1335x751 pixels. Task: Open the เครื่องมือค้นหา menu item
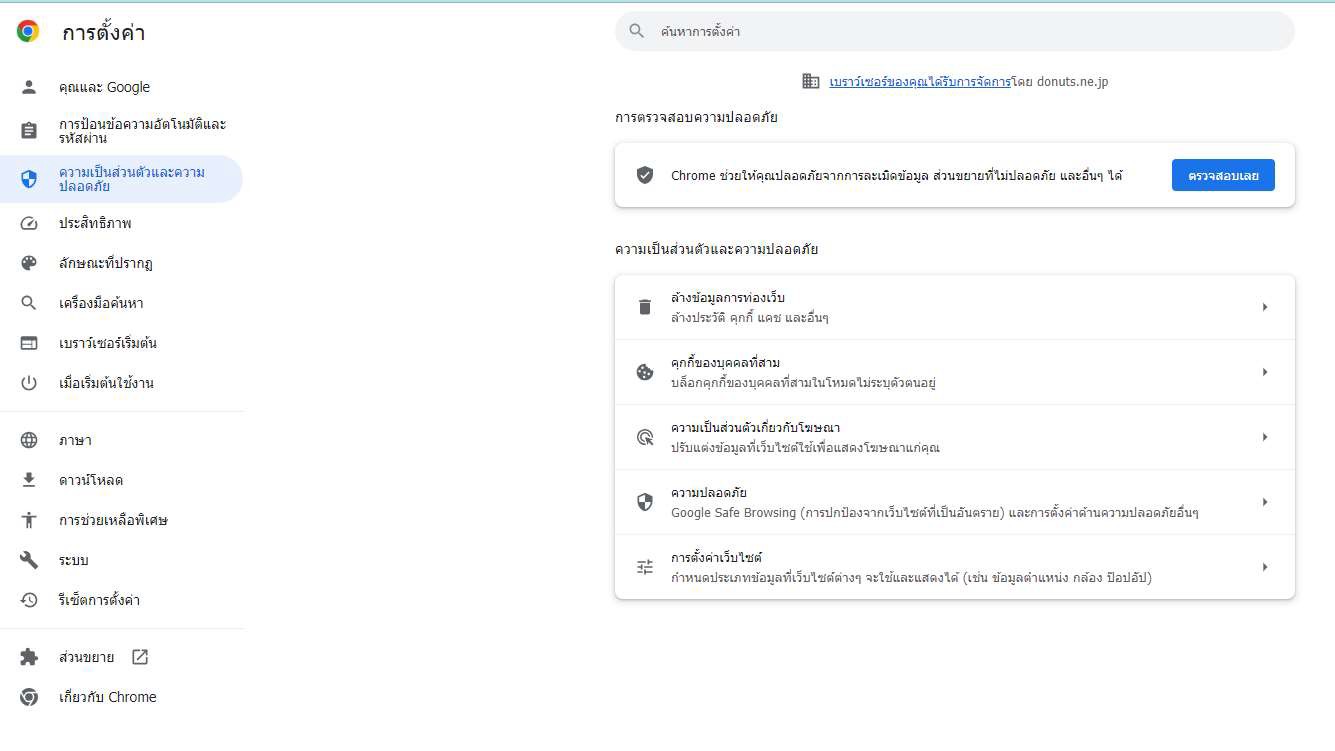pos(101,303)
